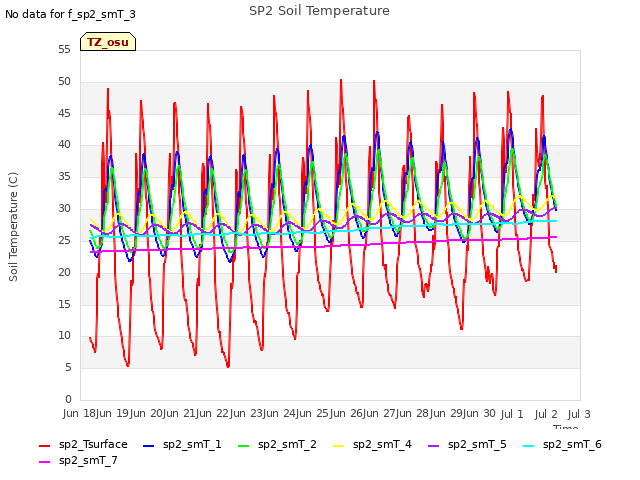Screen dimensions: 640x480
Task: Click the Jun 26 x-axis tick label
Action: point(347,414)
